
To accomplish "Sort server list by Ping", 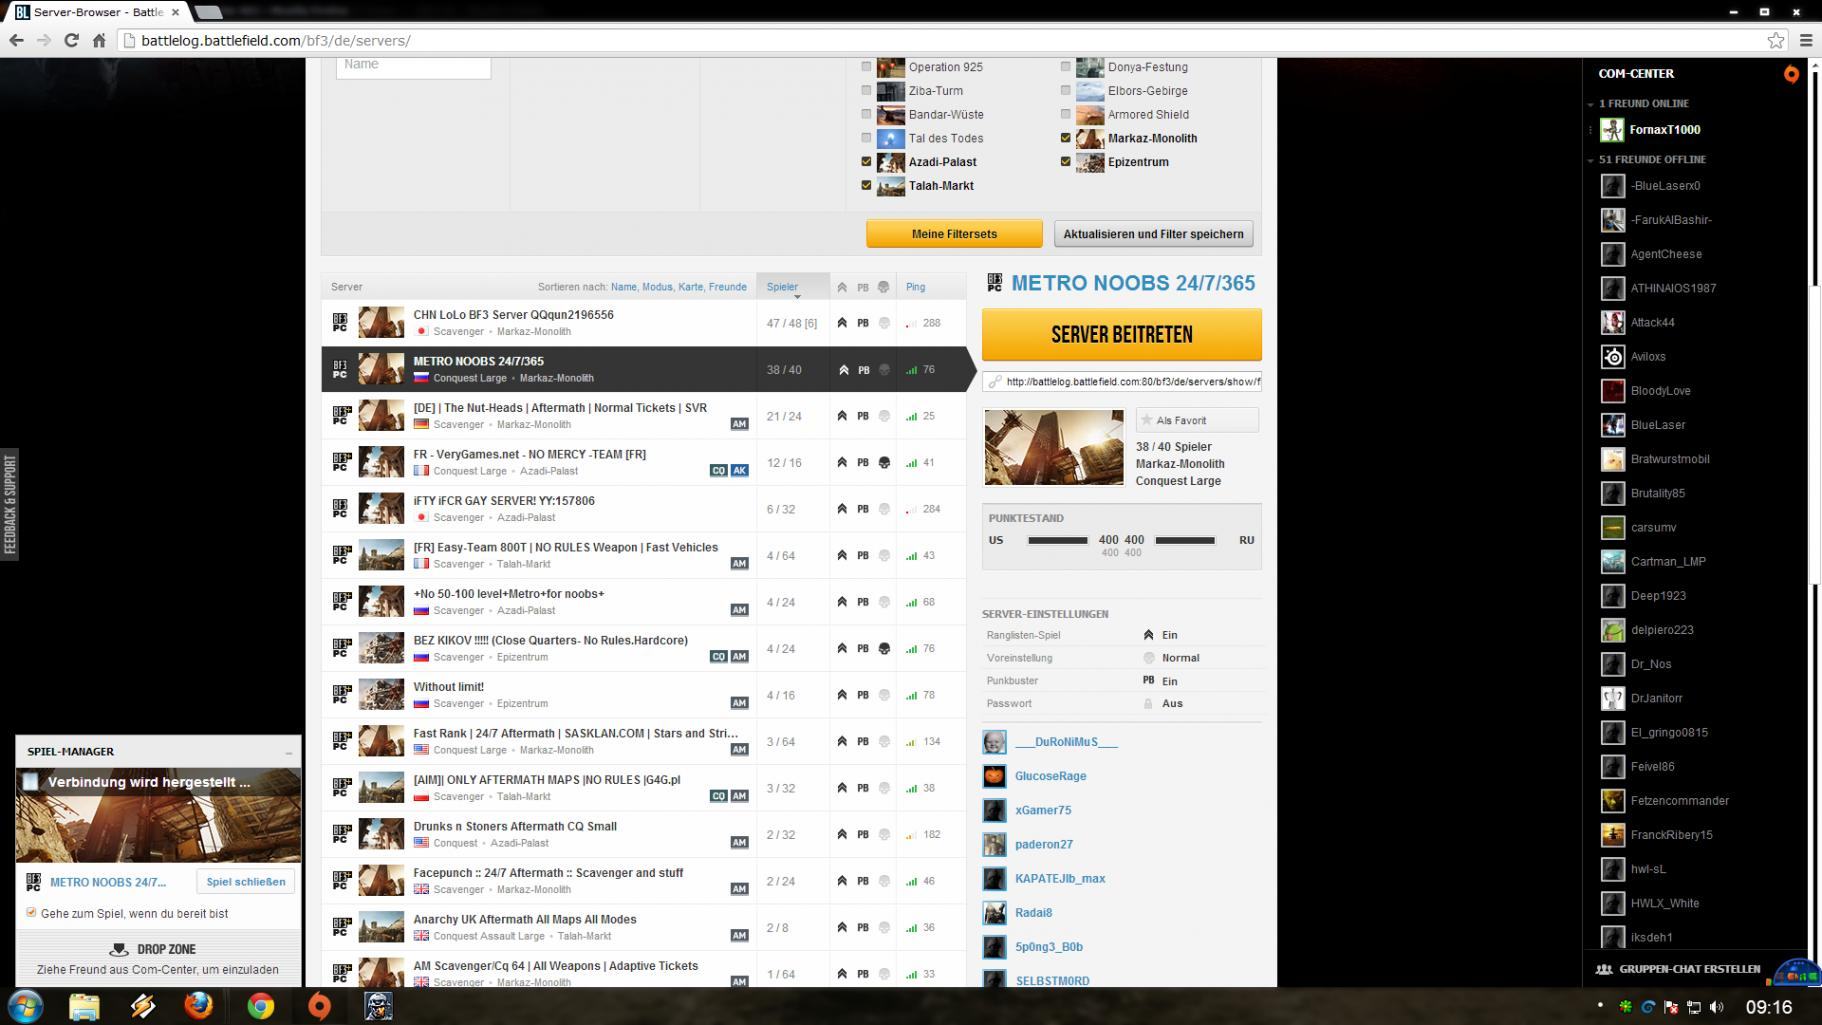I will pos(915,287).
